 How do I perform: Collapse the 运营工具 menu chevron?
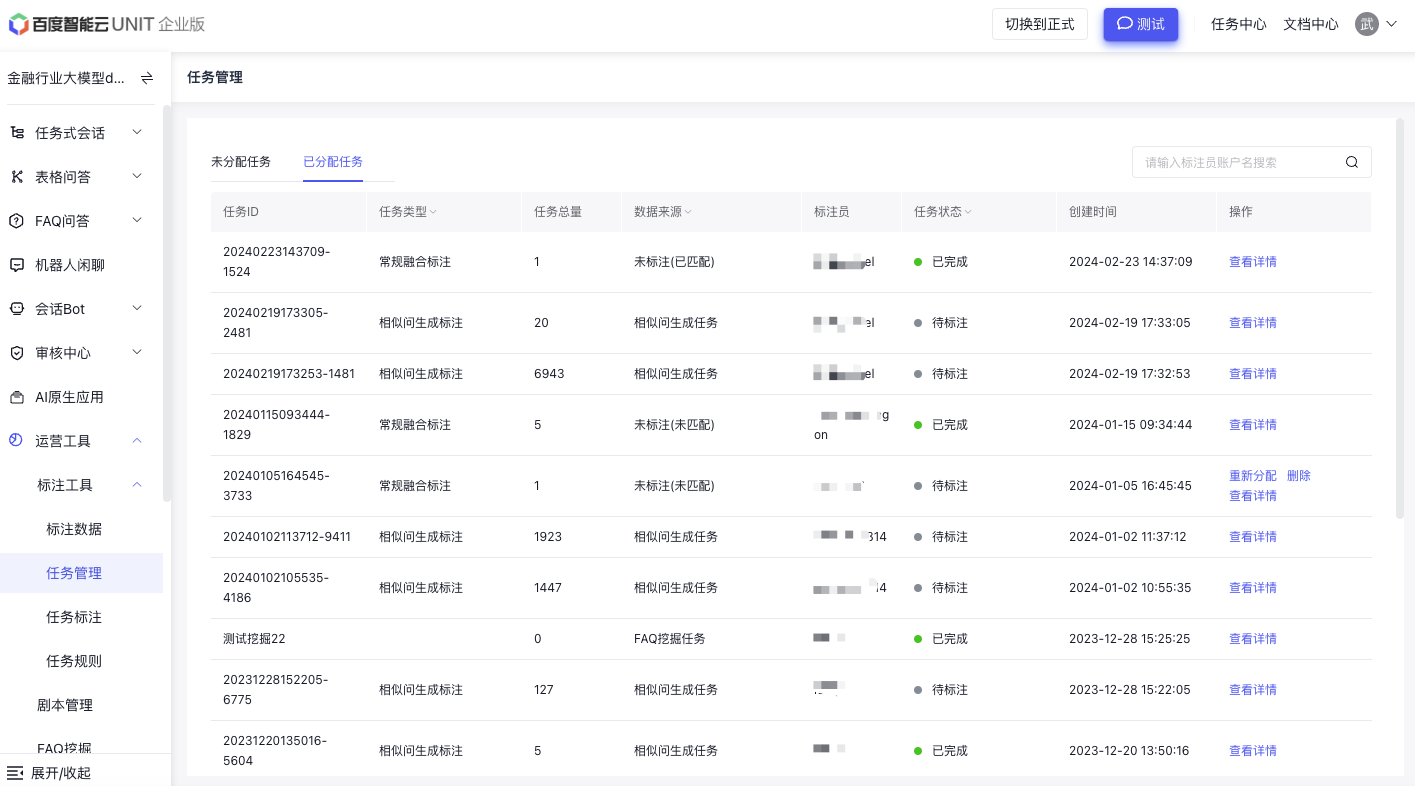[137, 441]
